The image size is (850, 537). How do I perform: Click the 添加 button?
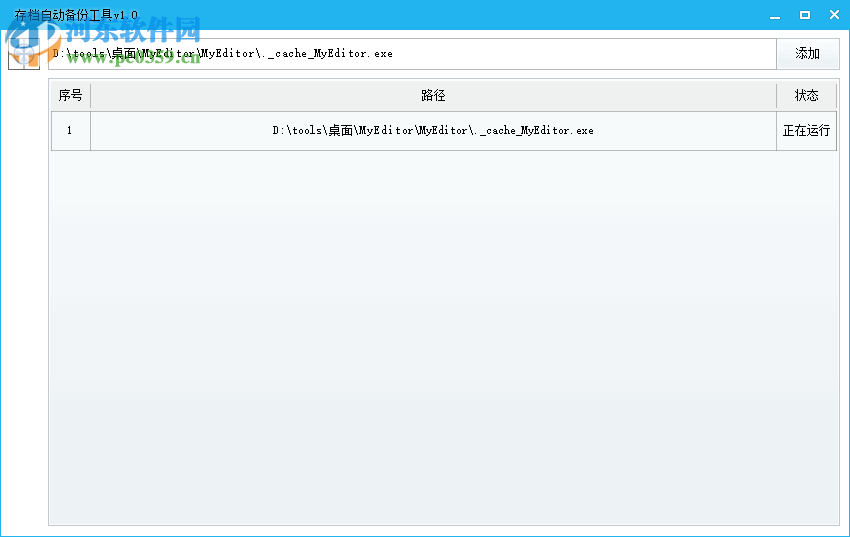click(807, 54)
